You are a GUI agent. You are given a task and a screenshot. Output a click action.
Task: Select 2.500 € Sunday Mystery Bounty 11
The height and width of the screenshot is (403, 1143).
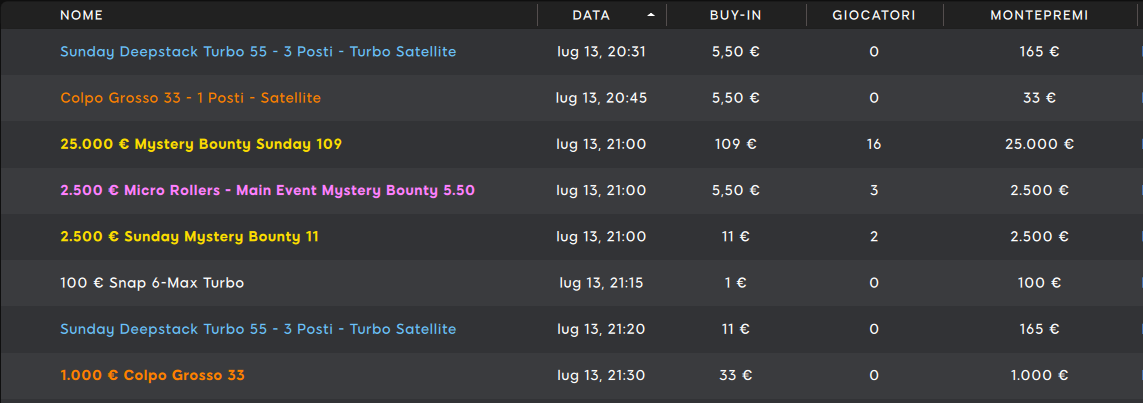tap(189, 237)
